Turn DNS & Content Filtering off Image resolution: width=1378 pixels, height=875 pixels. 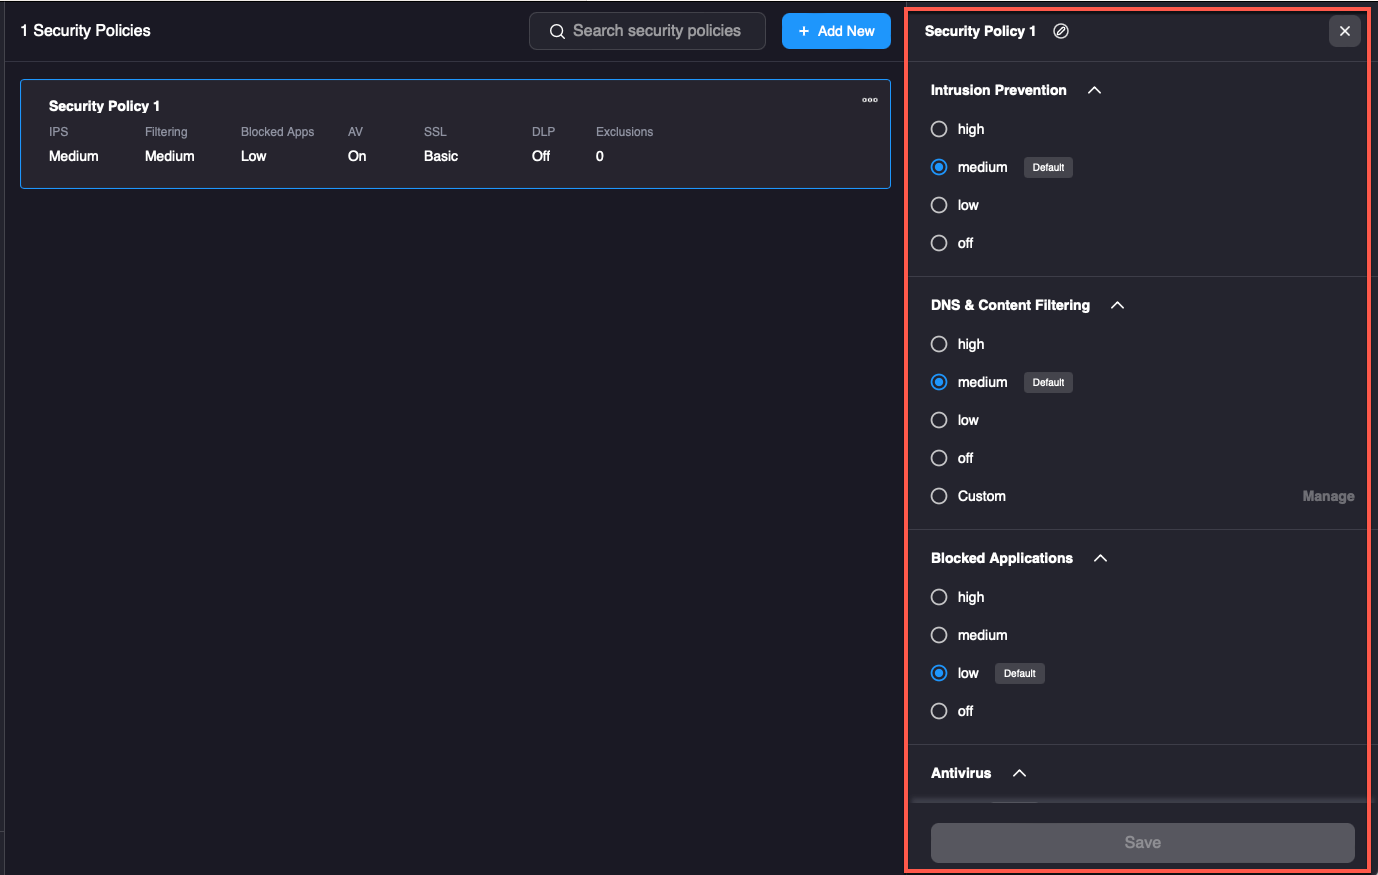click(939, 458)
